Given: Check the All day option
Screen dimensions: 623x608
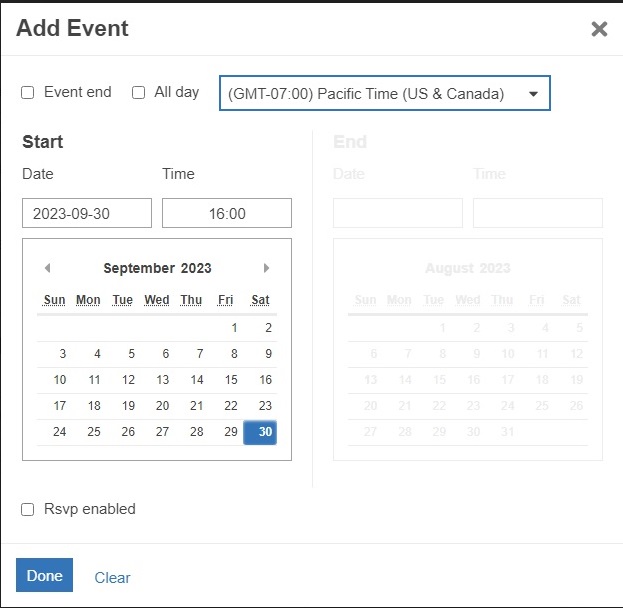Looking at the screenshot, I should 139,92.
